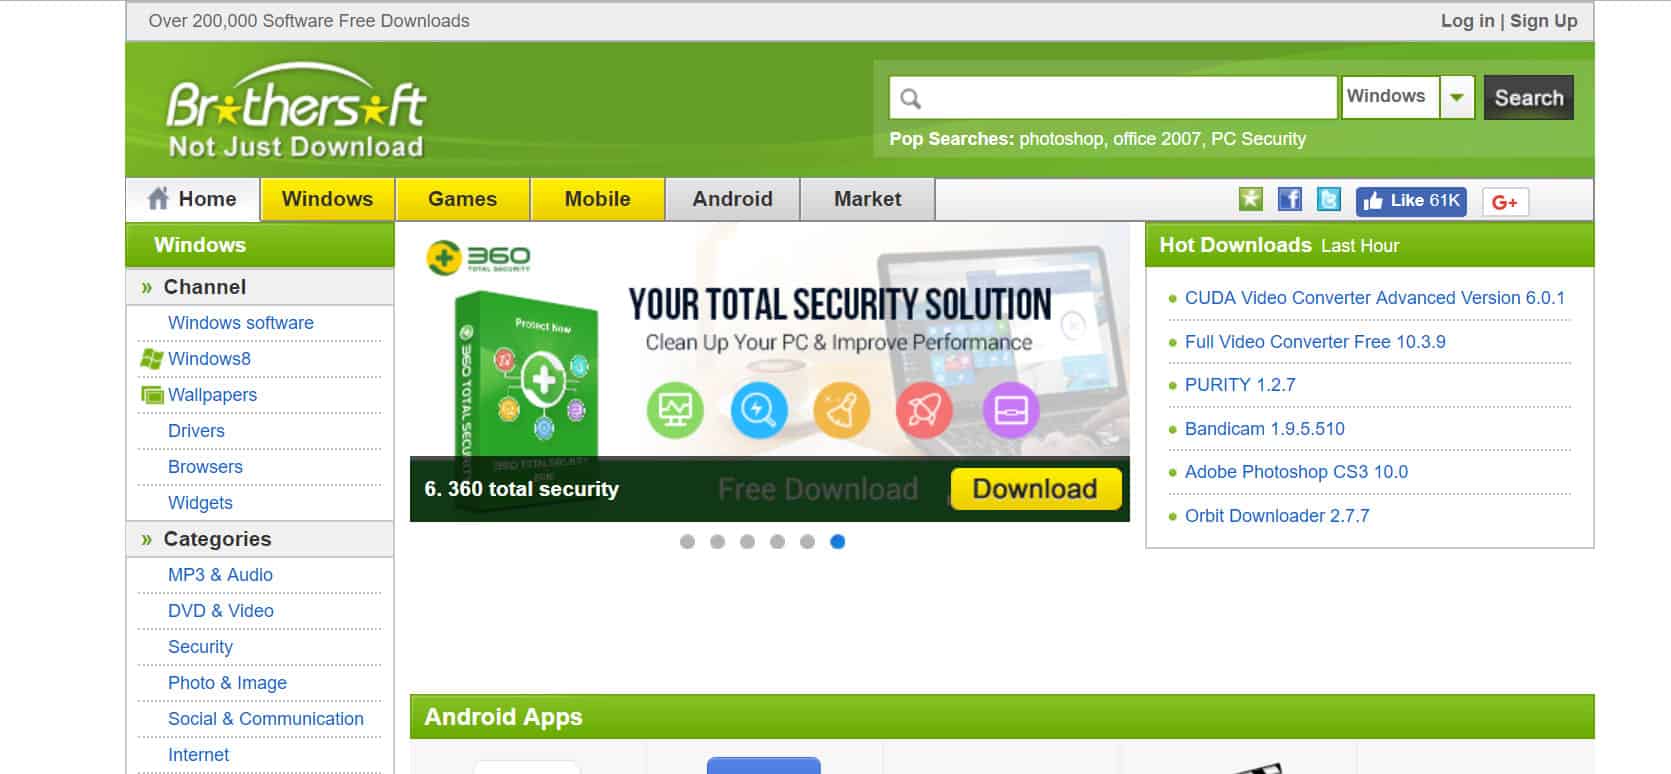Viewport: 1671px width, 774px height.
Task: Click the PC Security pop search link
Action: pyautogui.click(x=1258, y=139)
